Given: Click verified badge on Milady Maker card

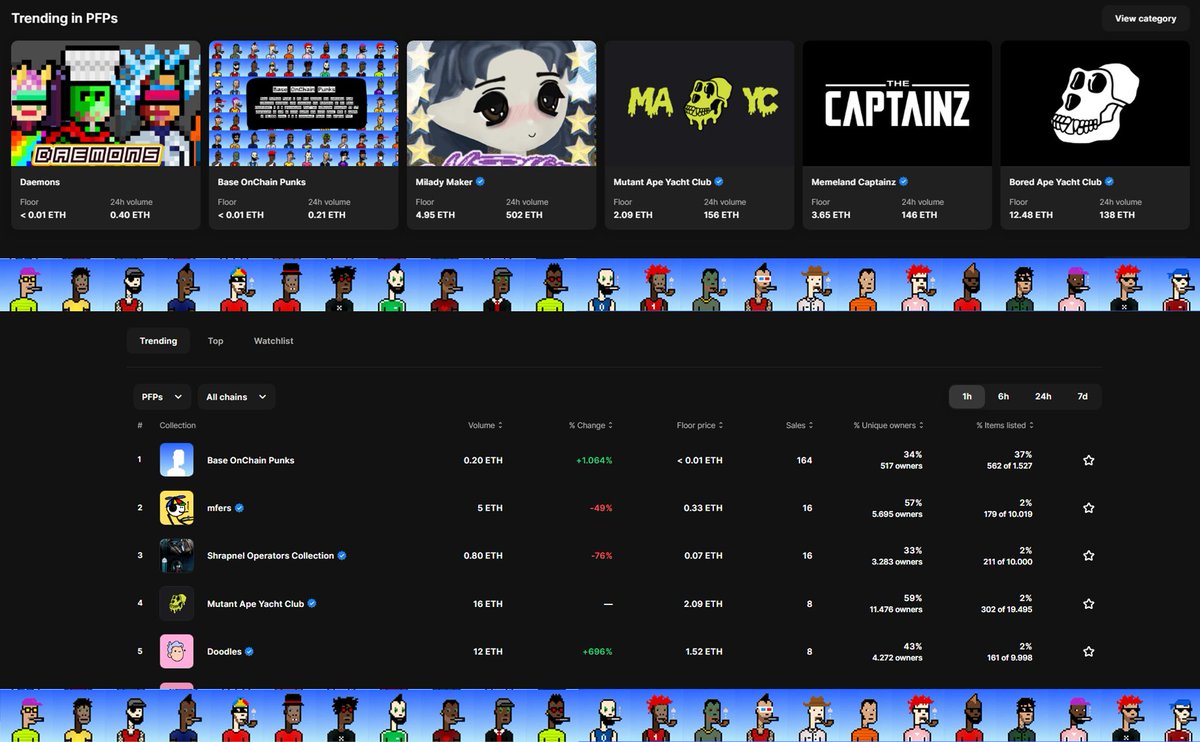Looking at the screenshot, I should (481, 182).
